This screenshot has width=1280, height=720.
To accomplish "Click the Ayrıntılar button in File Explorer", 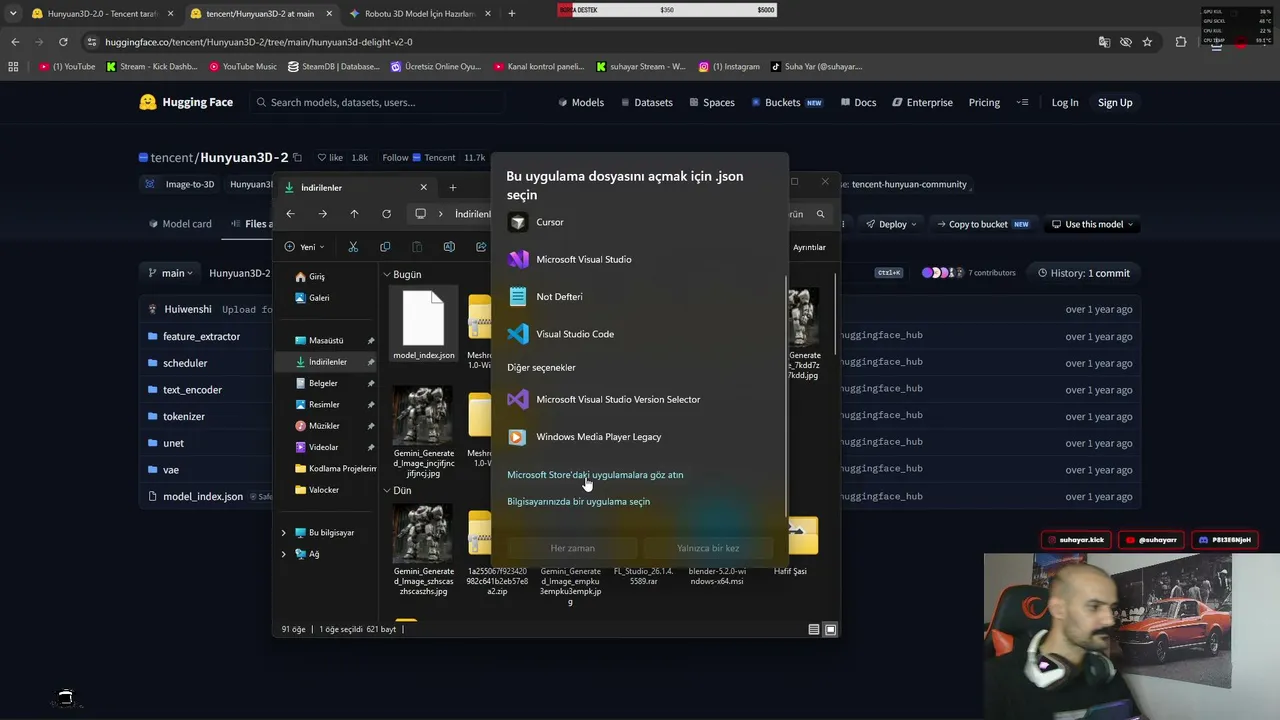I will [x=809, y=247].
